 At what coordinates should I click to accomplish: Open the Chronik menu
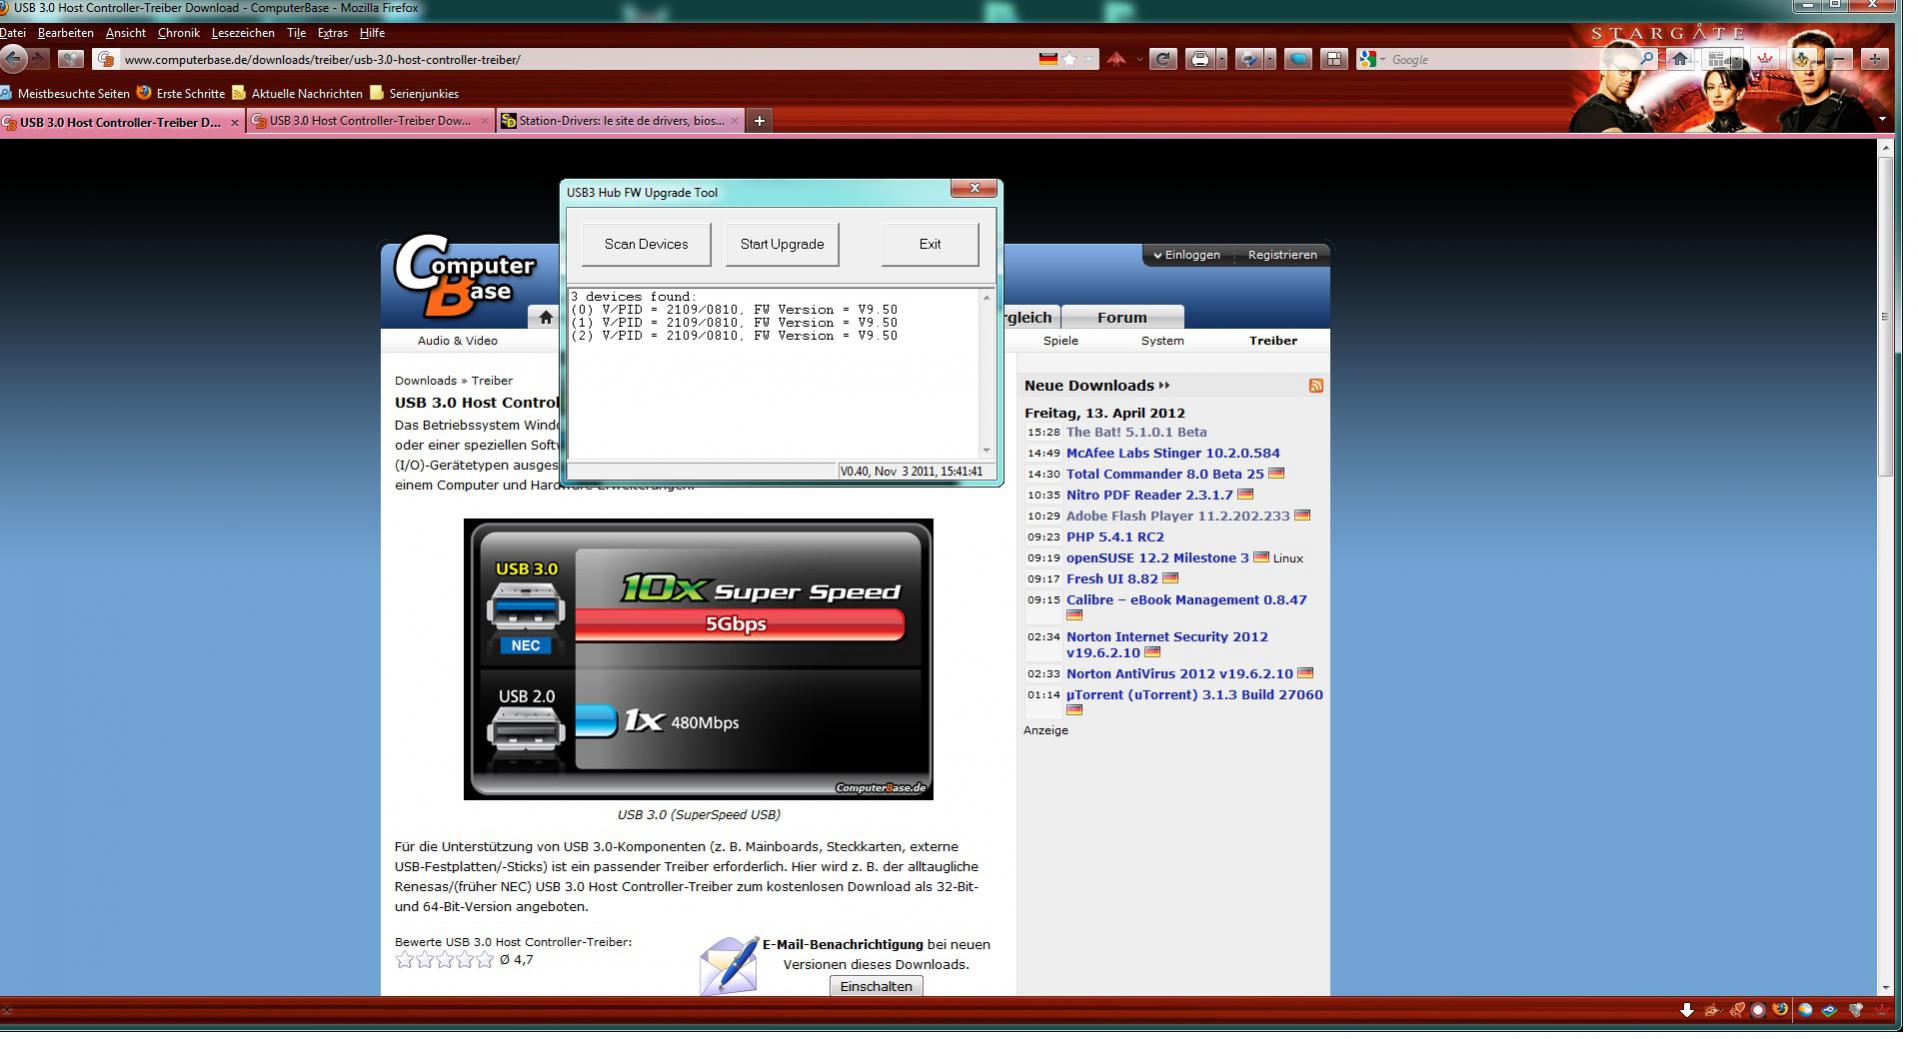pyautogui.click(x=179, y=33)
